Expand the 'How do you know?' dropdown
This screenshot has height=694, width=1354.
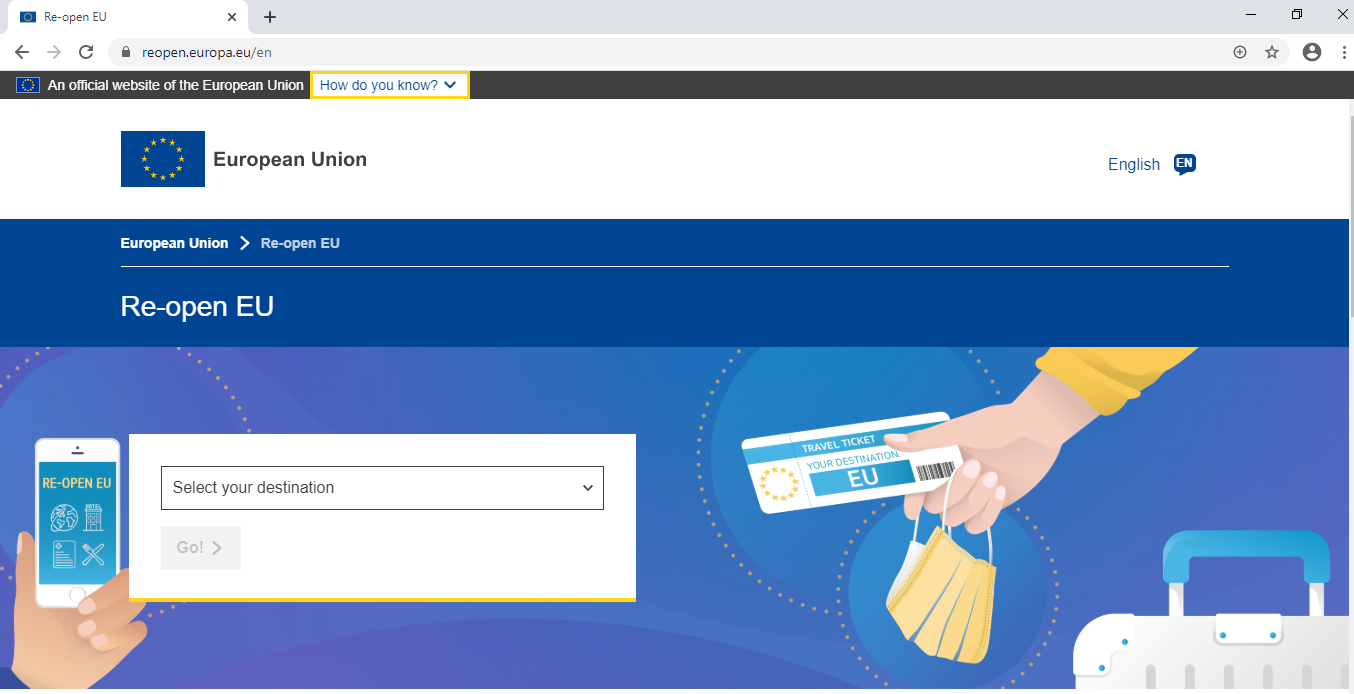389,85
